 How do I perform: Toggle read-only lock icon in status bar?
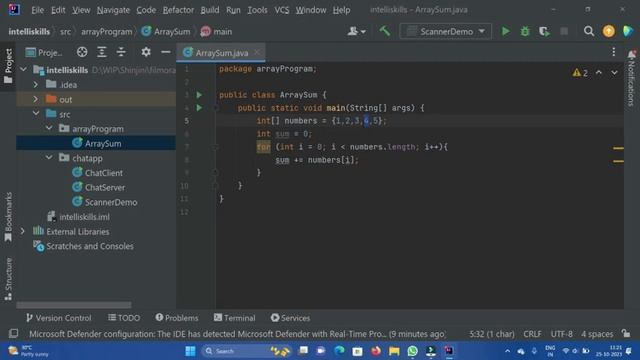pyautogui.click(x=626, y=333)
